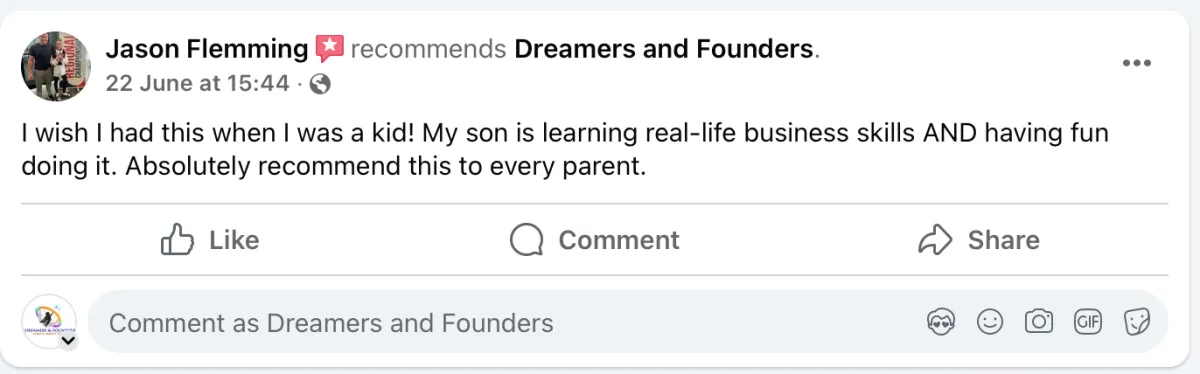
Task: Click the Comment text label
Action: (x=619, y=240)
